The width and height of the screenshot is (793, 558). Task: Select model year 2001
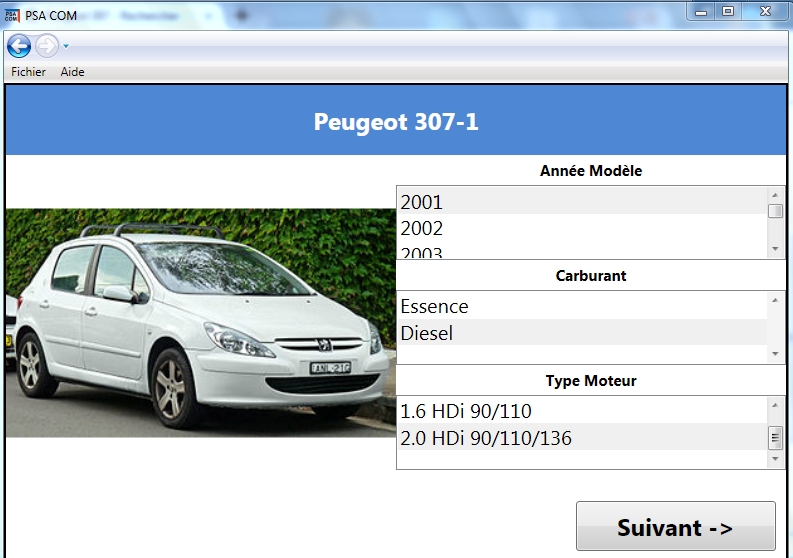(582, 202)
